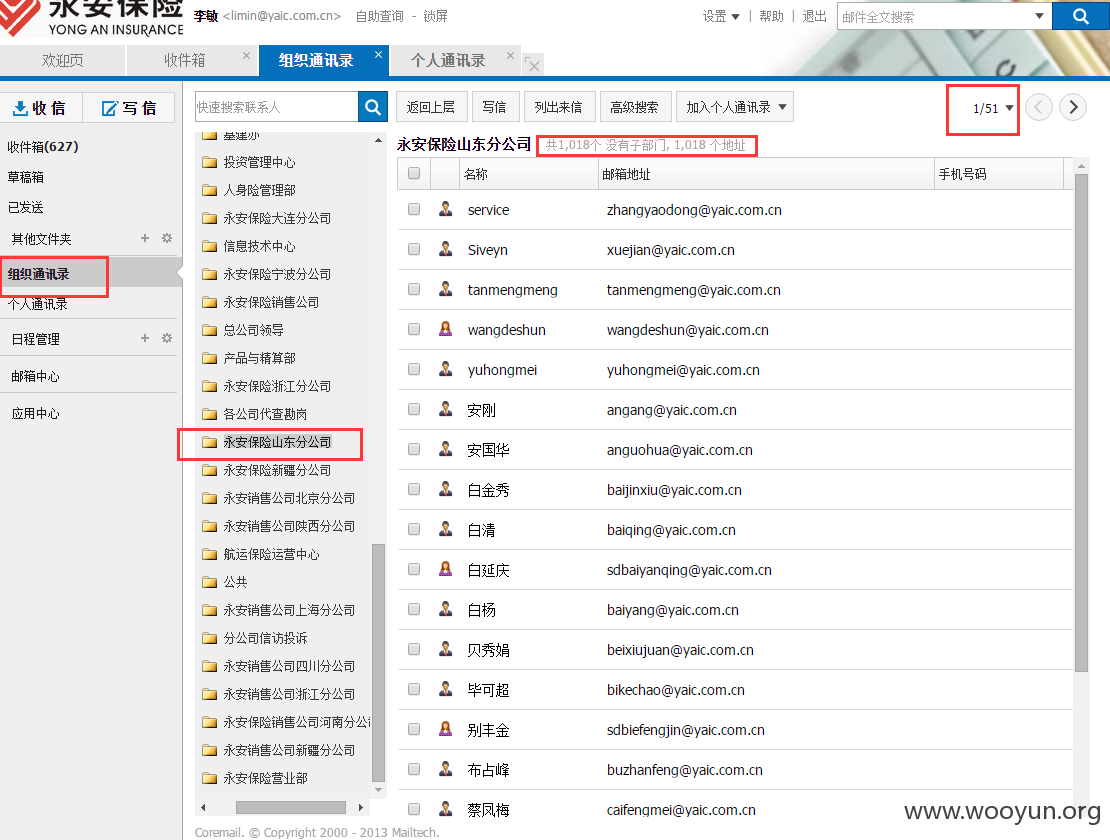
Task: Close the 收件箱 tab
Action: [246, 55]
